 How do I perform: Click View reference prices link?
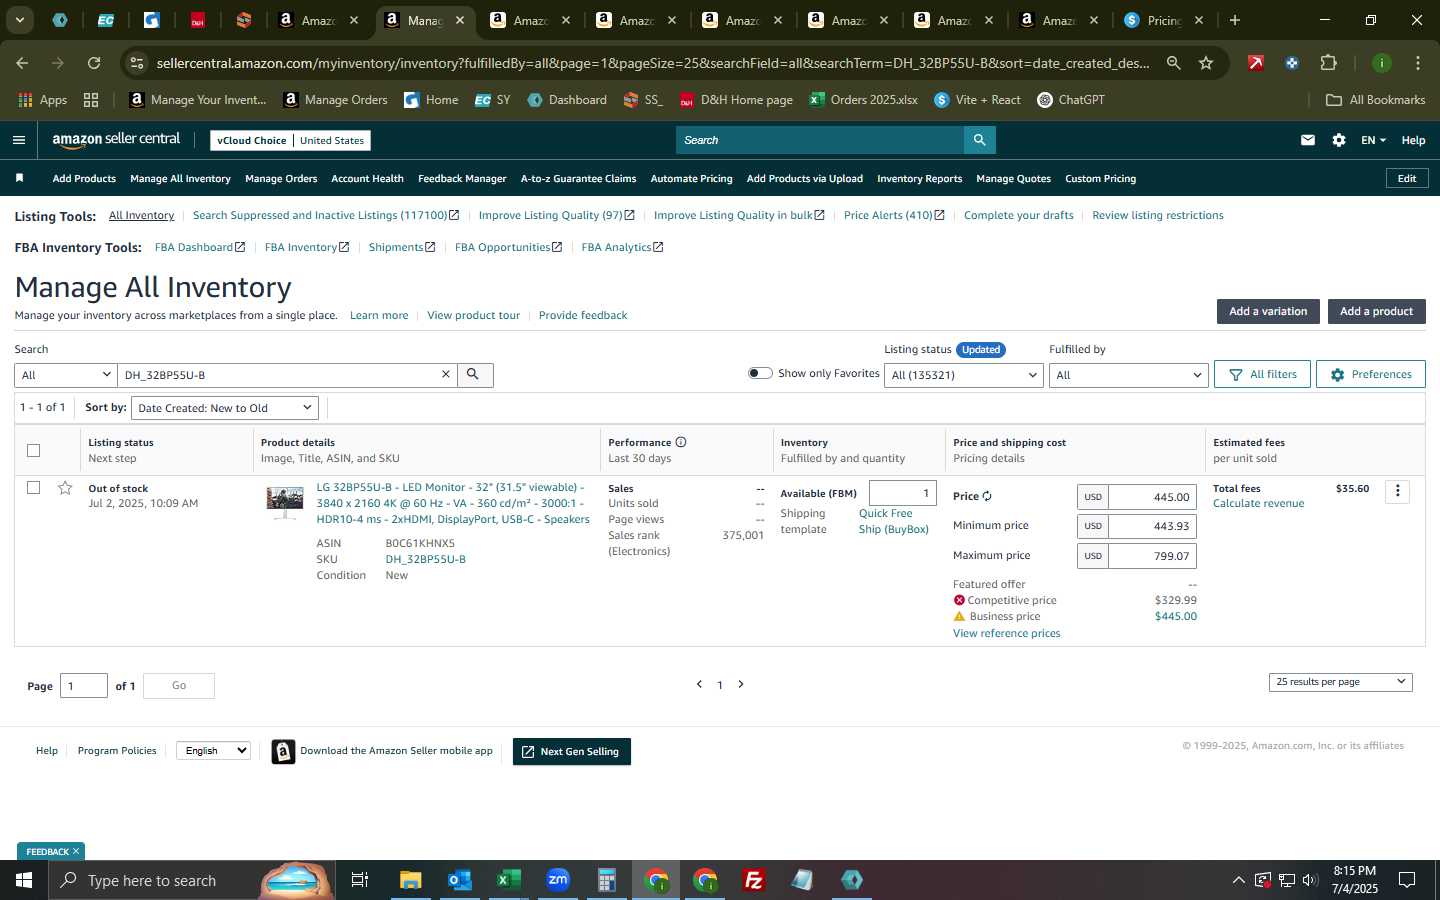(1006, 633)
